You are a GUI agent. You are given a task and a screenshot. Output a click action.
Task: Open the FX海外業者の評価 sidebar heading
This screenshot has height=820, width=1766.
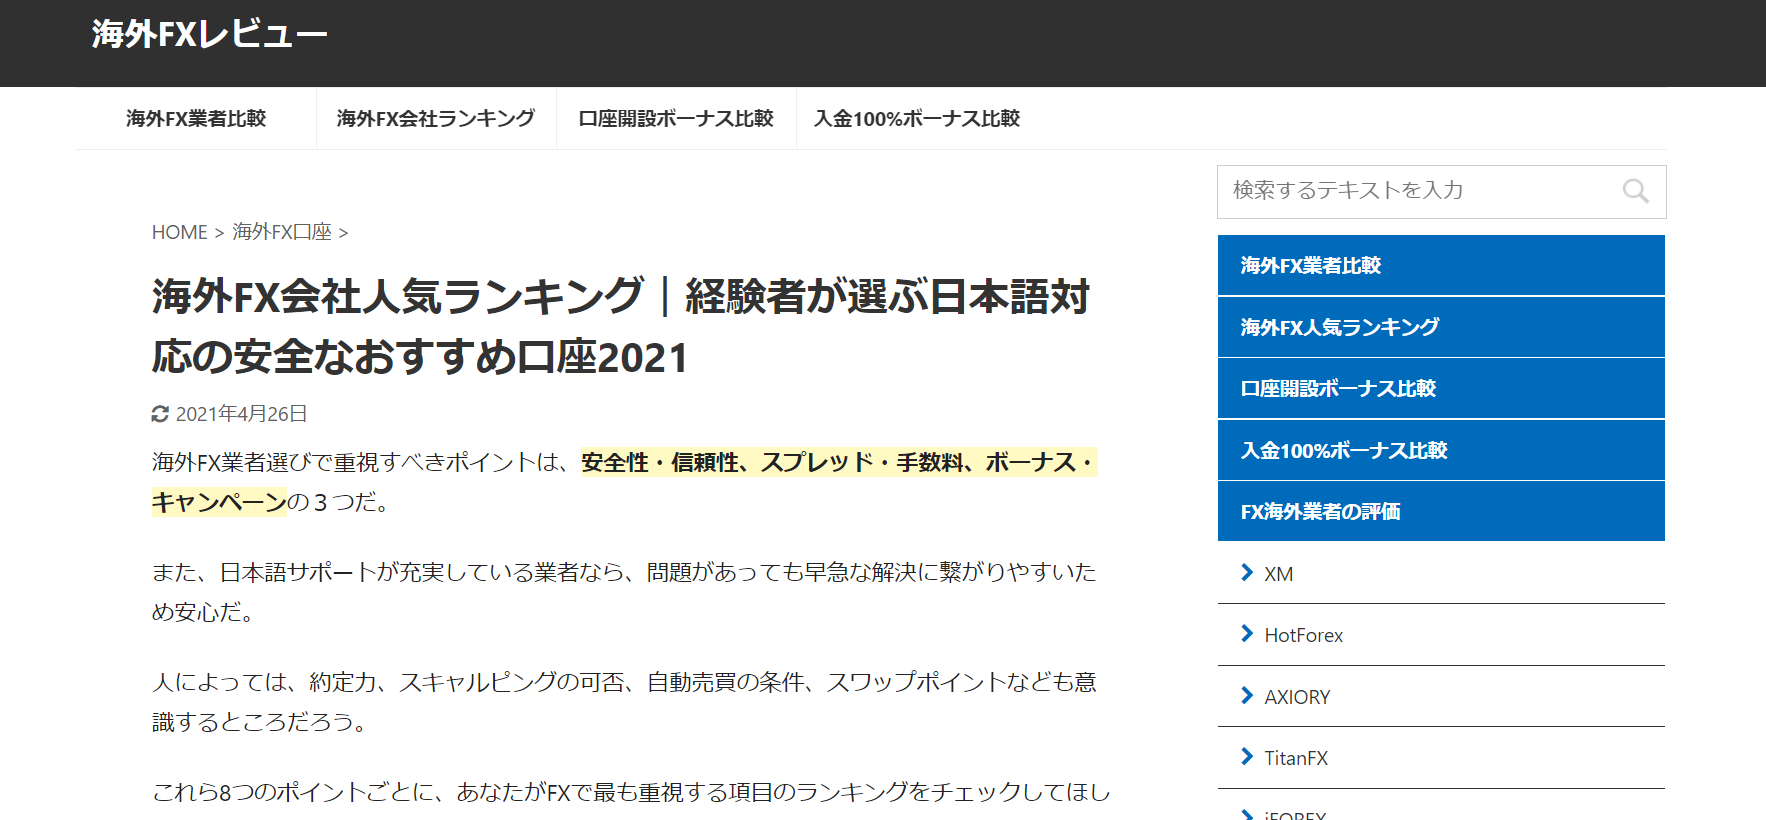click(1441, 511)
